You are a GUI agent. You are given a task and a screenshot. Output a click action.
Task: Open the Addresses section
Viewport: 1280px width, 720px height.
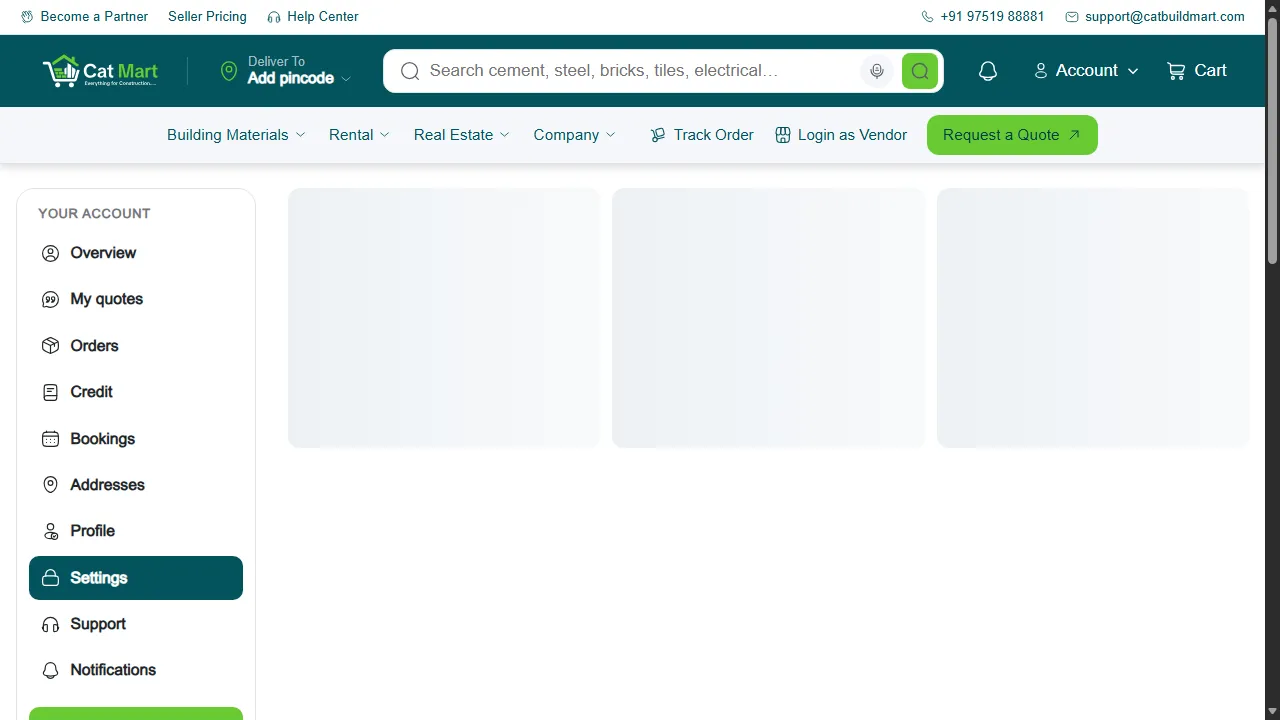136,485
